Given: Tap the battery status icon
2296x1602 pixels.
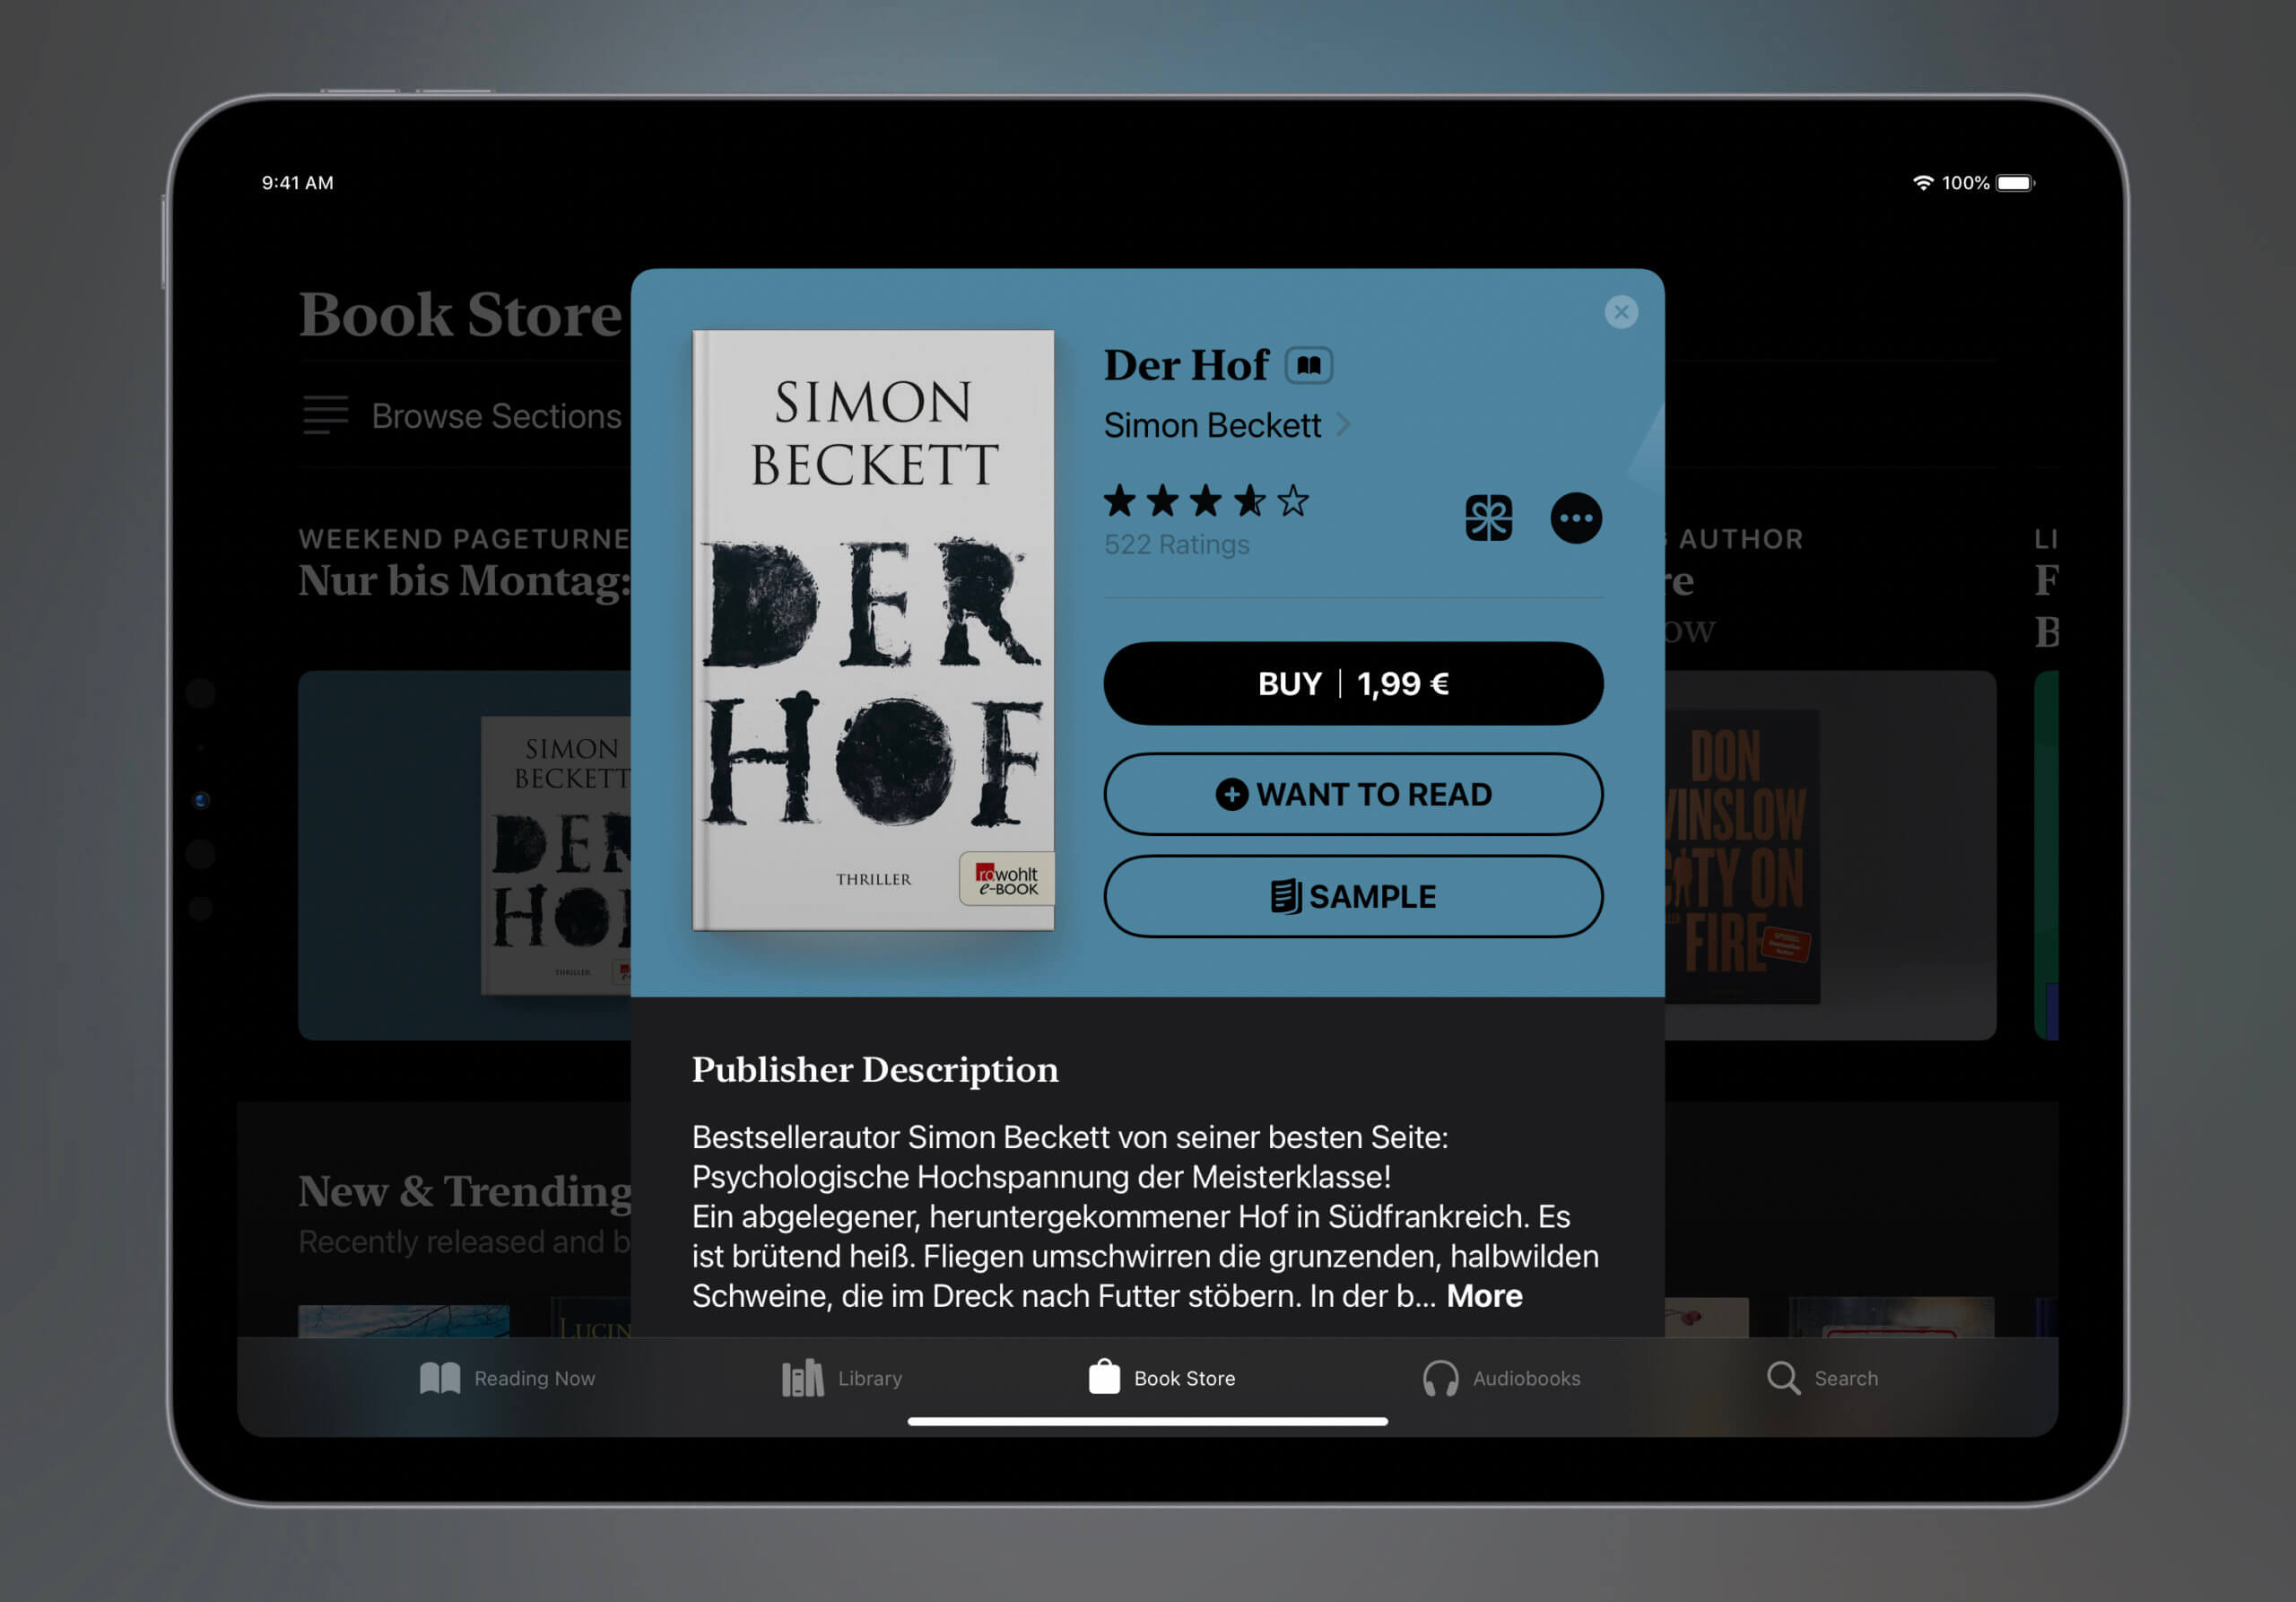Looking at the screenshot, I should 2015,183.
